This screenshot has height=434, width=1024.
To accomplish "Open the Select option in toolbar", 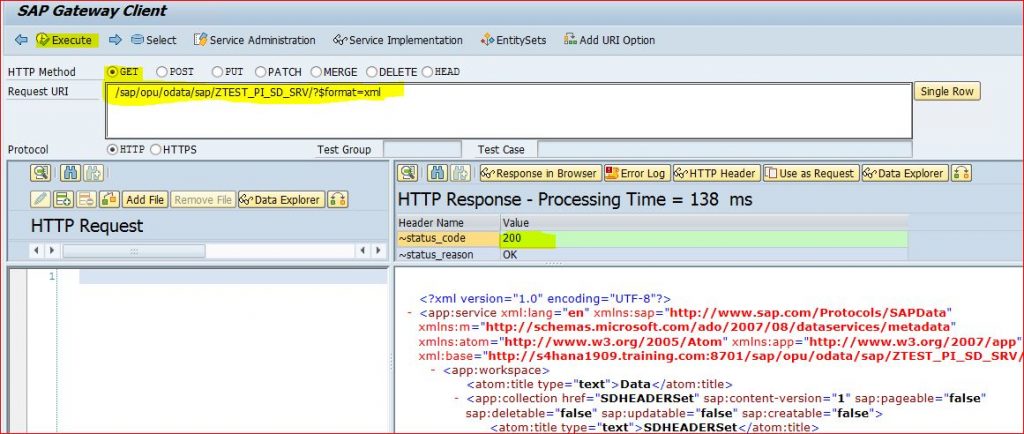I will 153,40.
